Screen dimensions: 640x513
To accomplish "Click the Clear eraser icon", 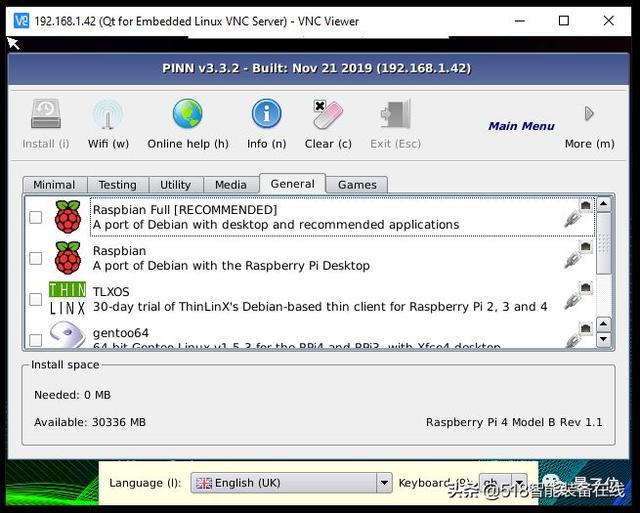I will tap(328, 114).
